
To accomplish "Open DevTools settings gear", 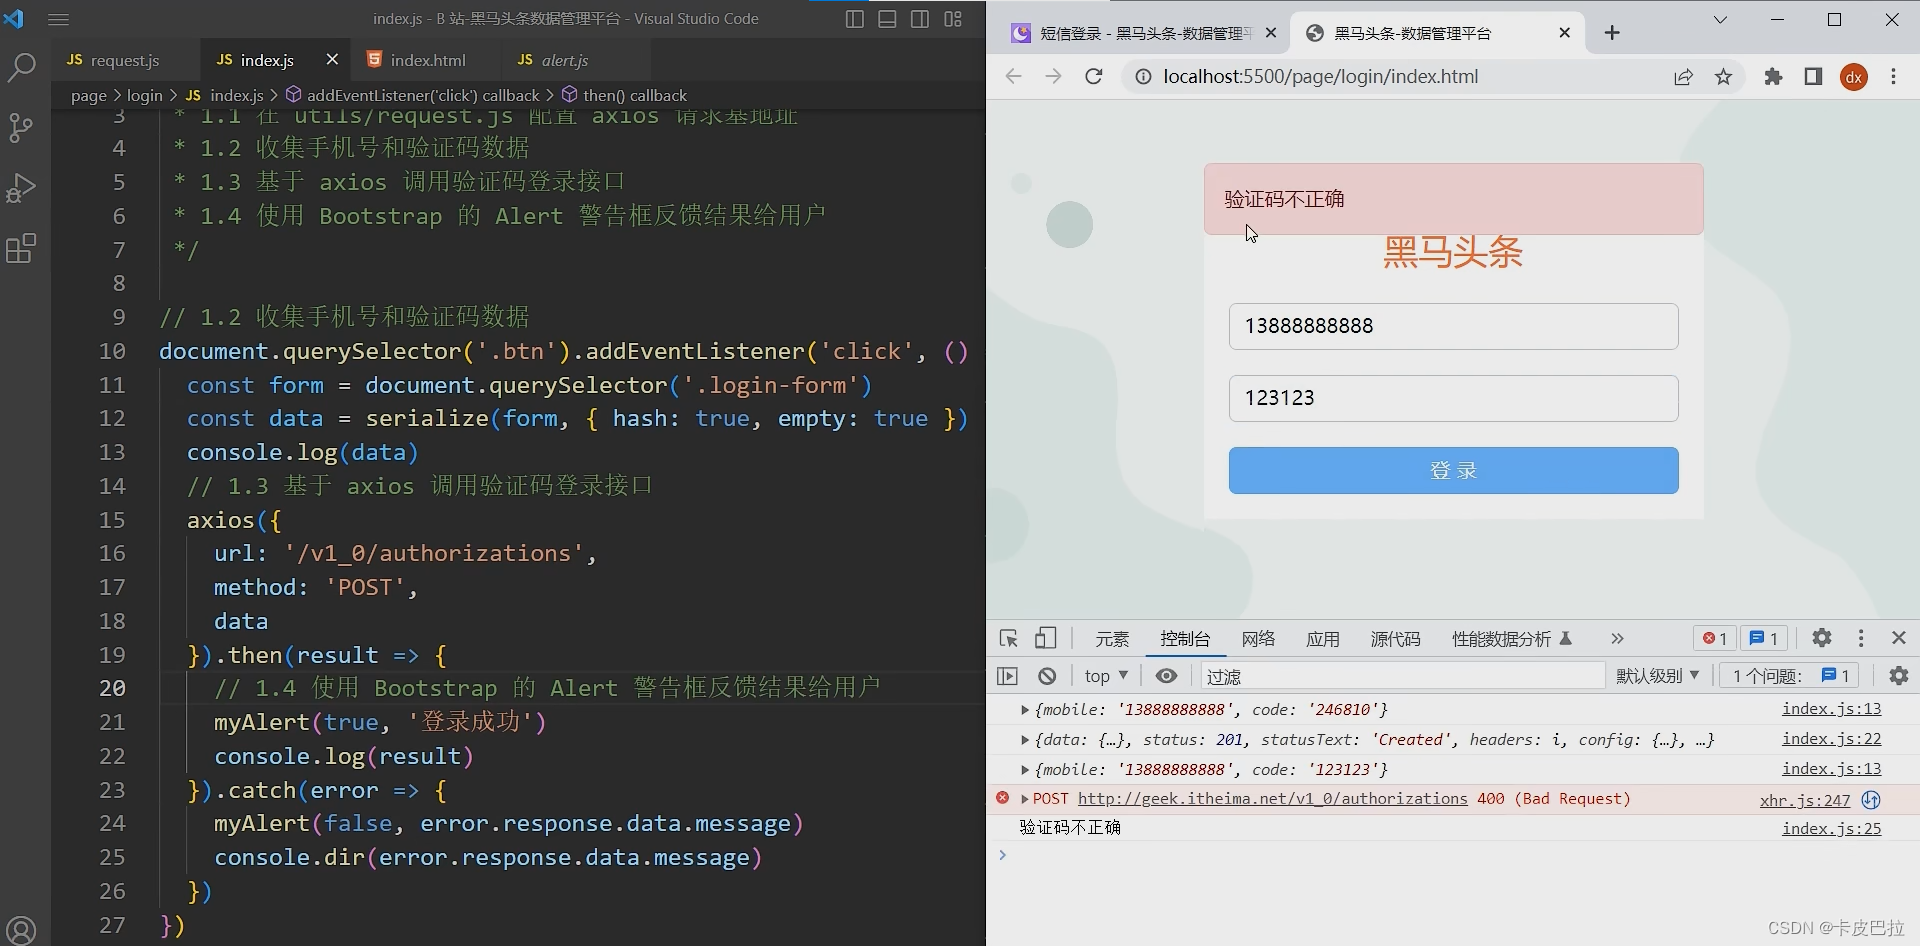I will click(x=1822, y=638).
